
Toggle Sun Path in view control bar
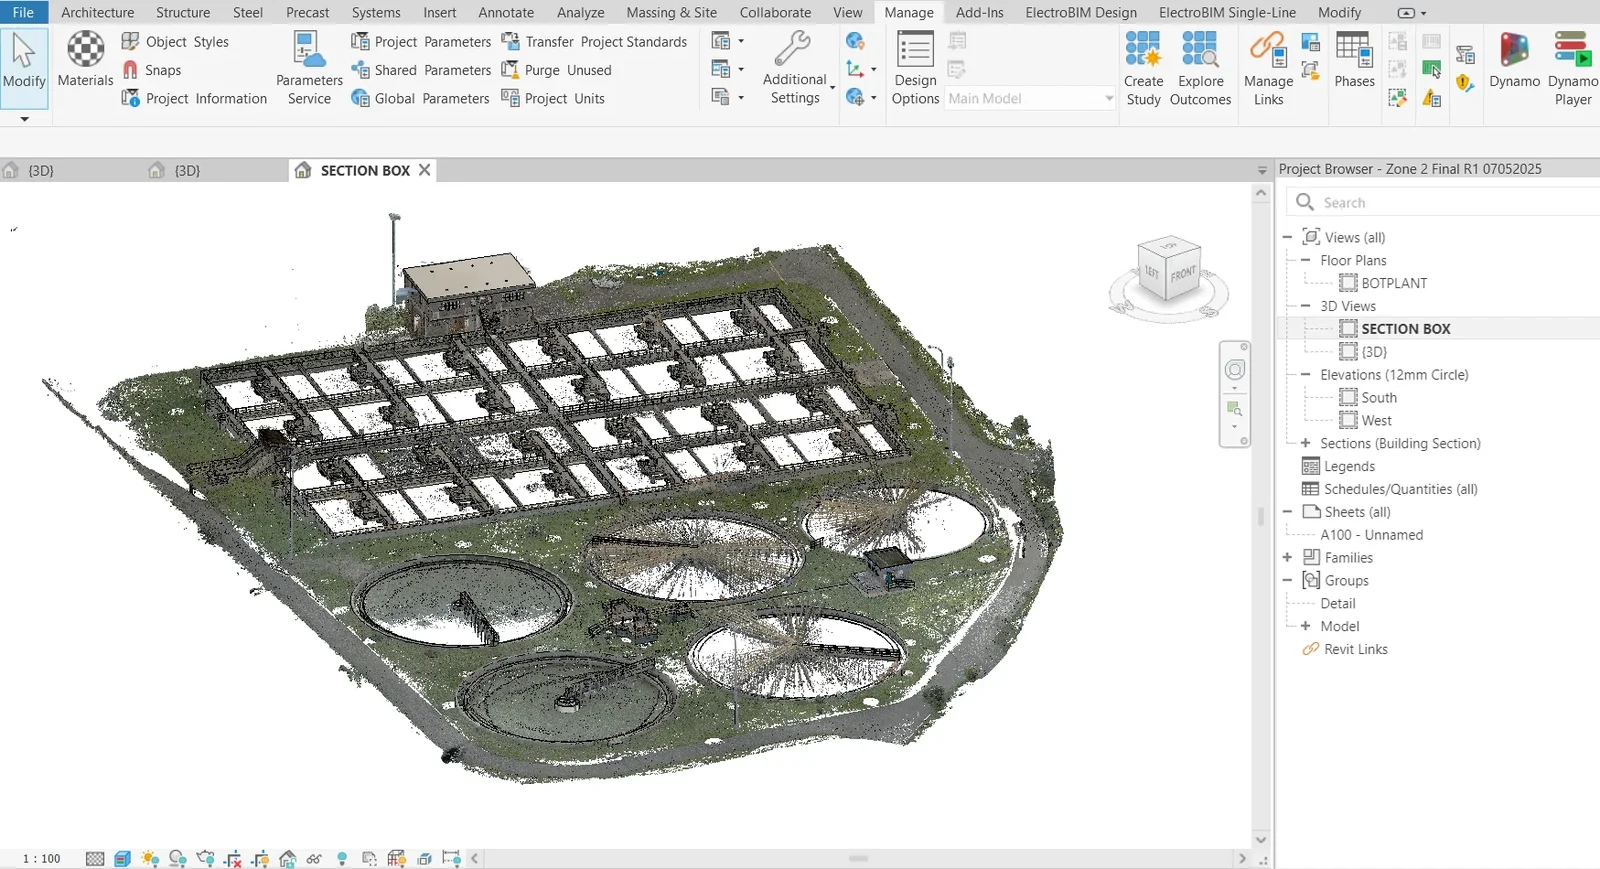tap(150, 859)
